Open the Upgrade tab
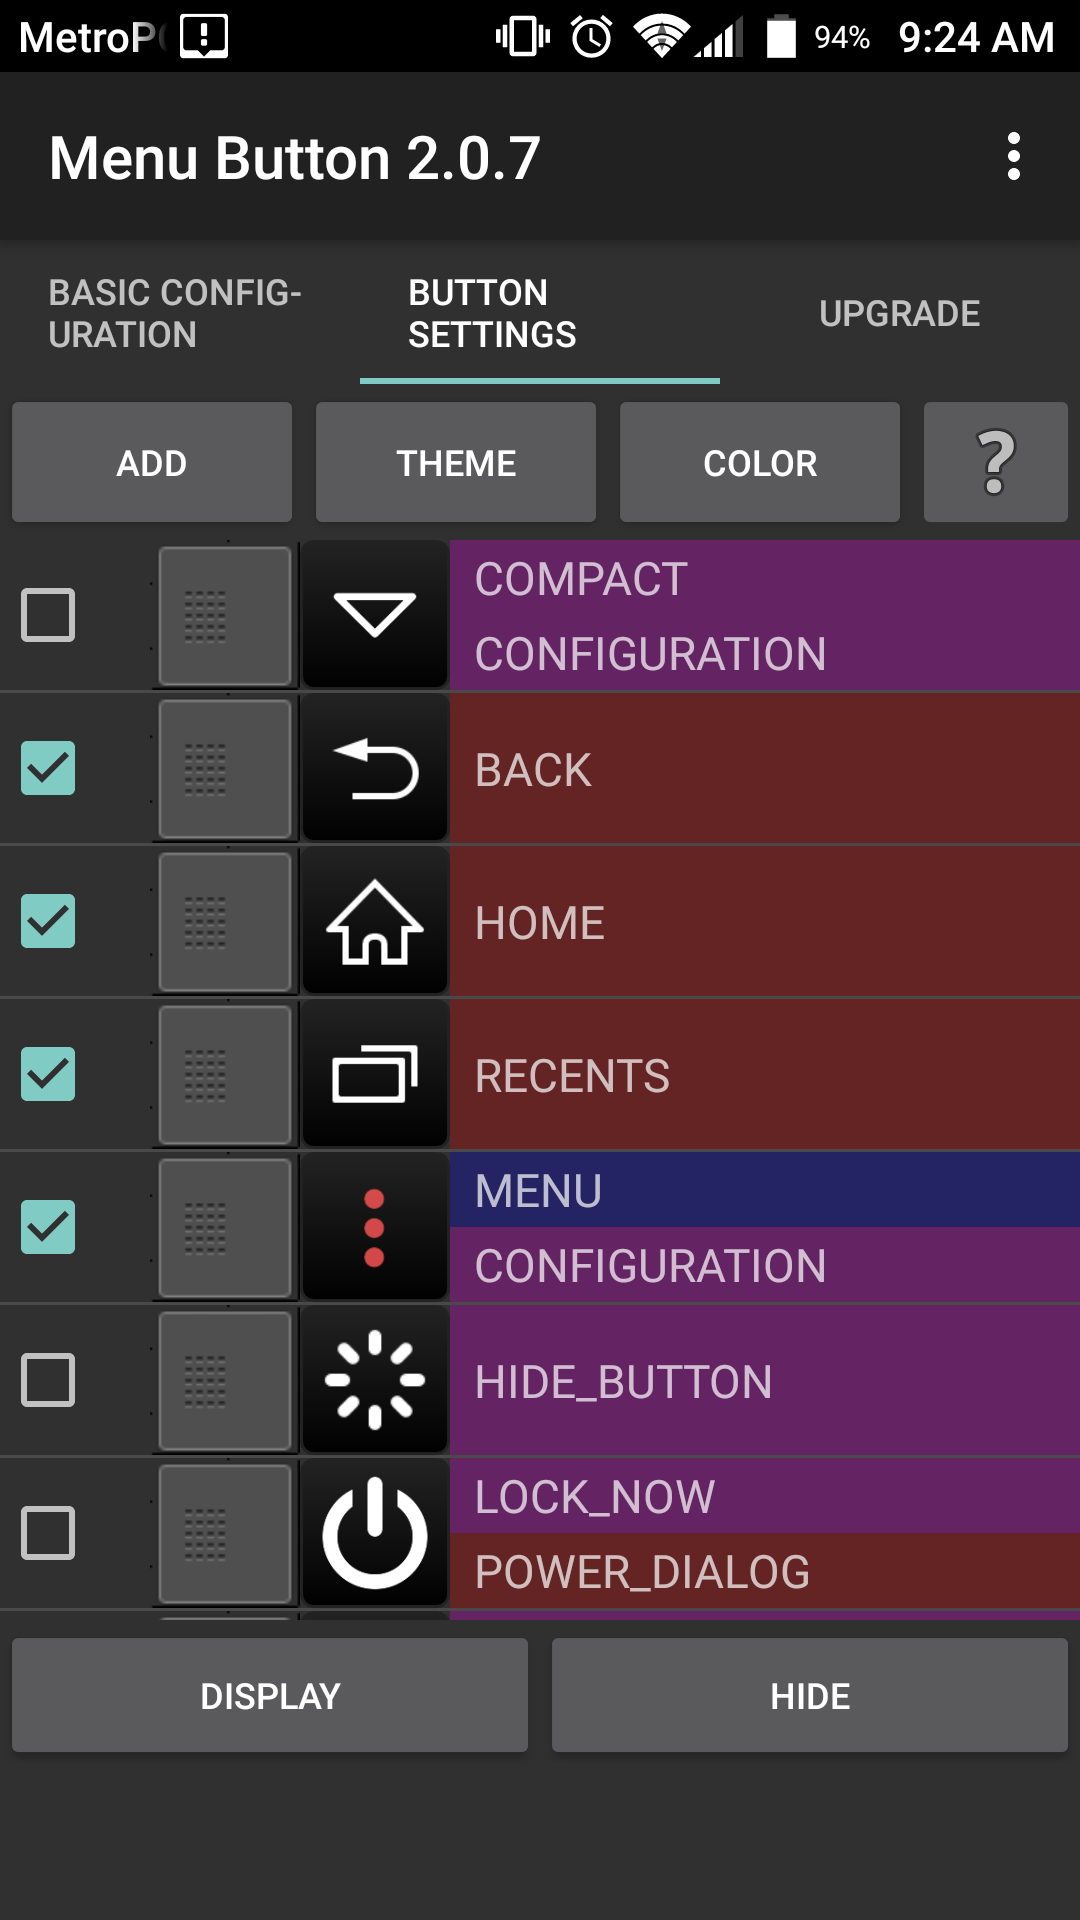The image size is (1080, 1920). coord(900,314)
